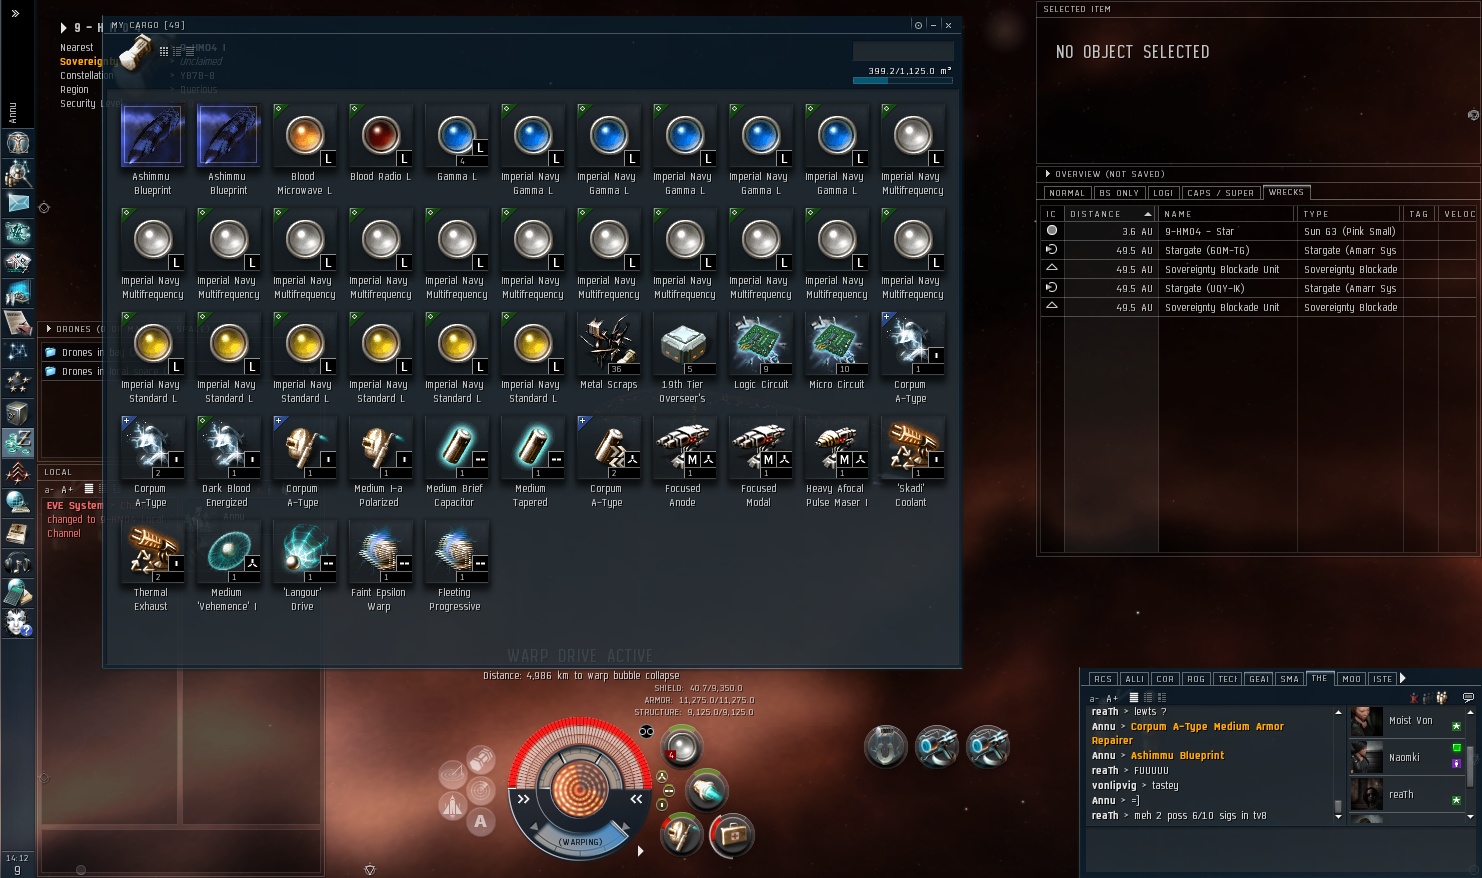This screenshot has width=1482, height=878.
Task: Collapse the system info panel arrow
Action: tap(64, 28)
